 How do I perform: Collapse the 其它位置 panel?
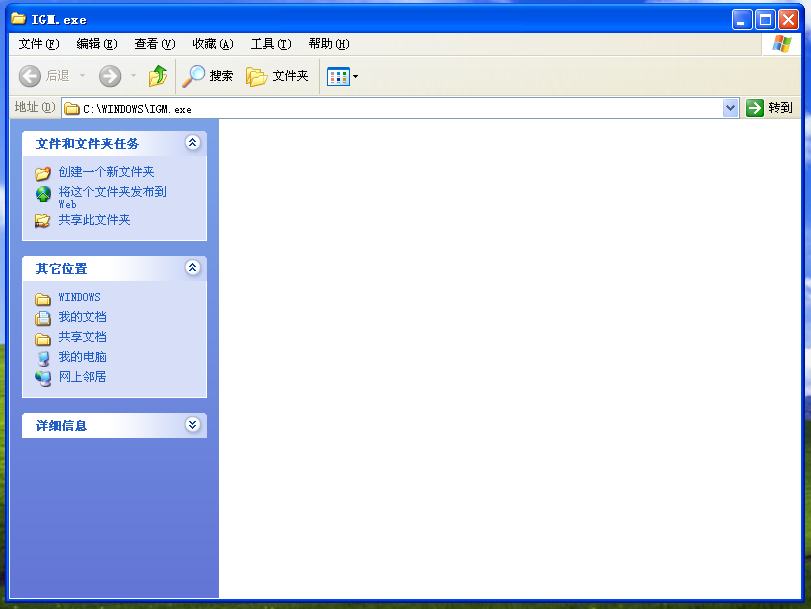point(192,268)
